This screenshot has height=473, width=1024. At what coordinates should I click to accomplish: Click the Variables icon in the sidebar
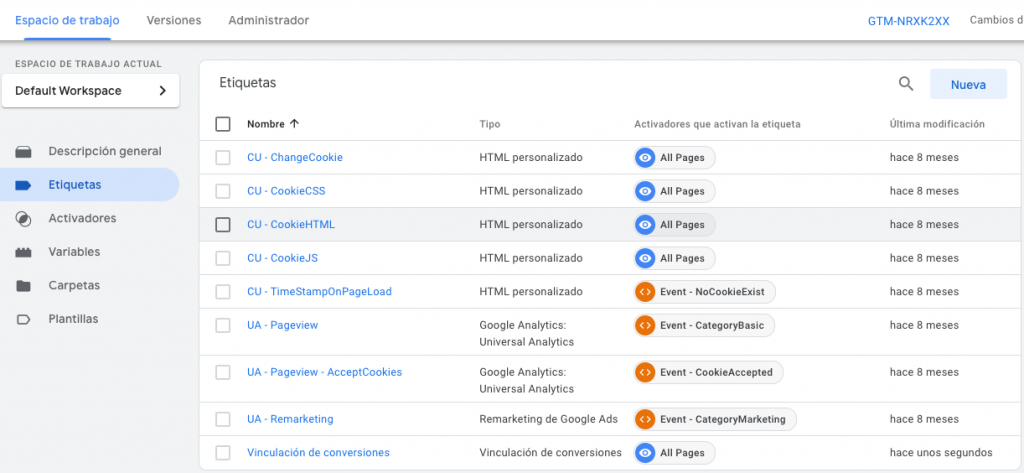tap(24, 252)
